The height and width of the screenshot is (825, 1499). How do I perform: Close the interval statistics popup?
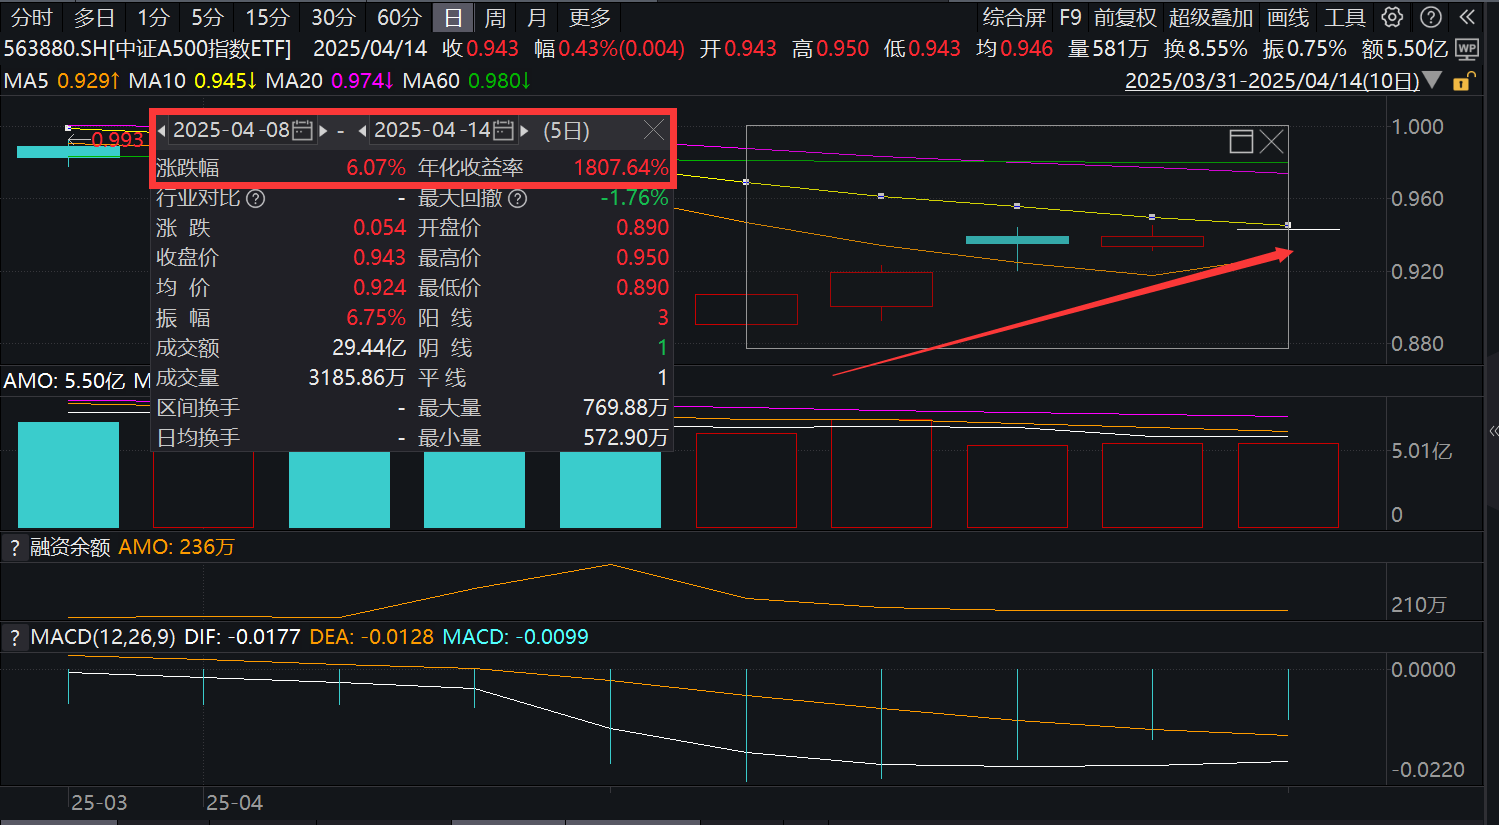(654, 130)
